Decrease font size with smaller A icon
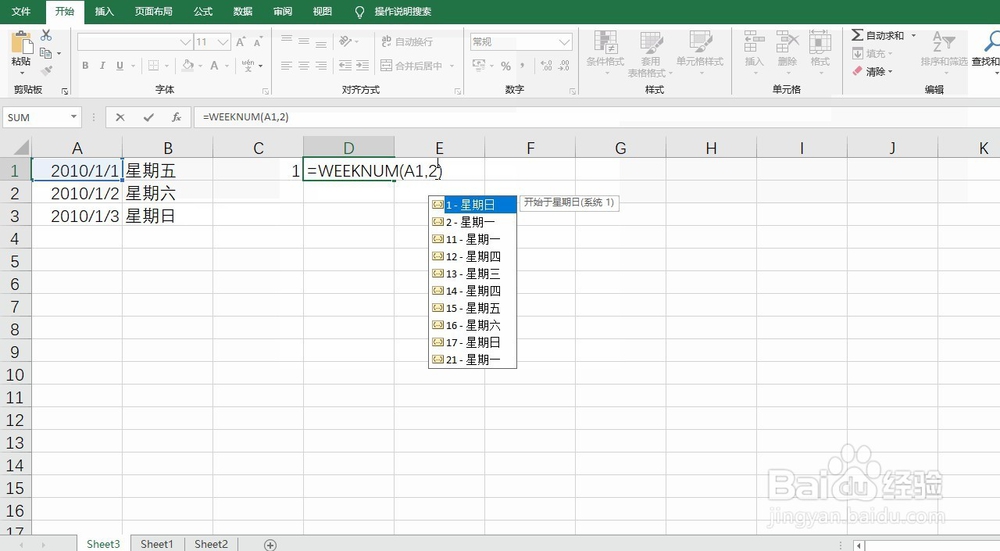 tap(258, 42)
